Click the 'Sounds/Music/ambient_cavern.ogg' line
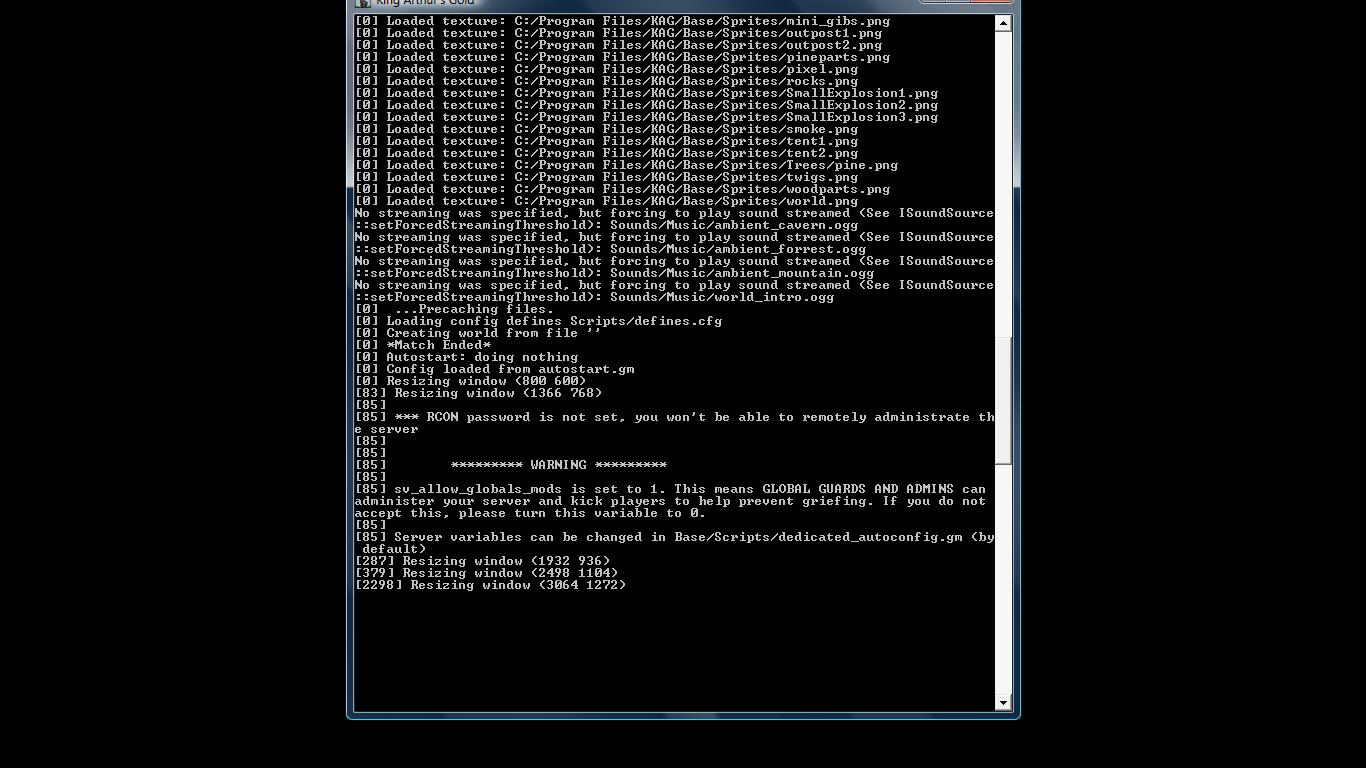The image size is (1366, 768). 606,225
